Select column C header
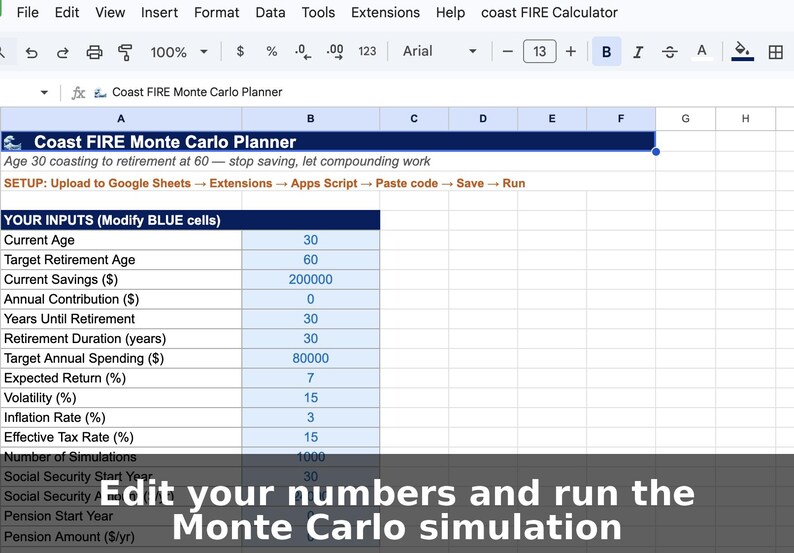This screenshot has height=553, width=794. click(414, 118)
